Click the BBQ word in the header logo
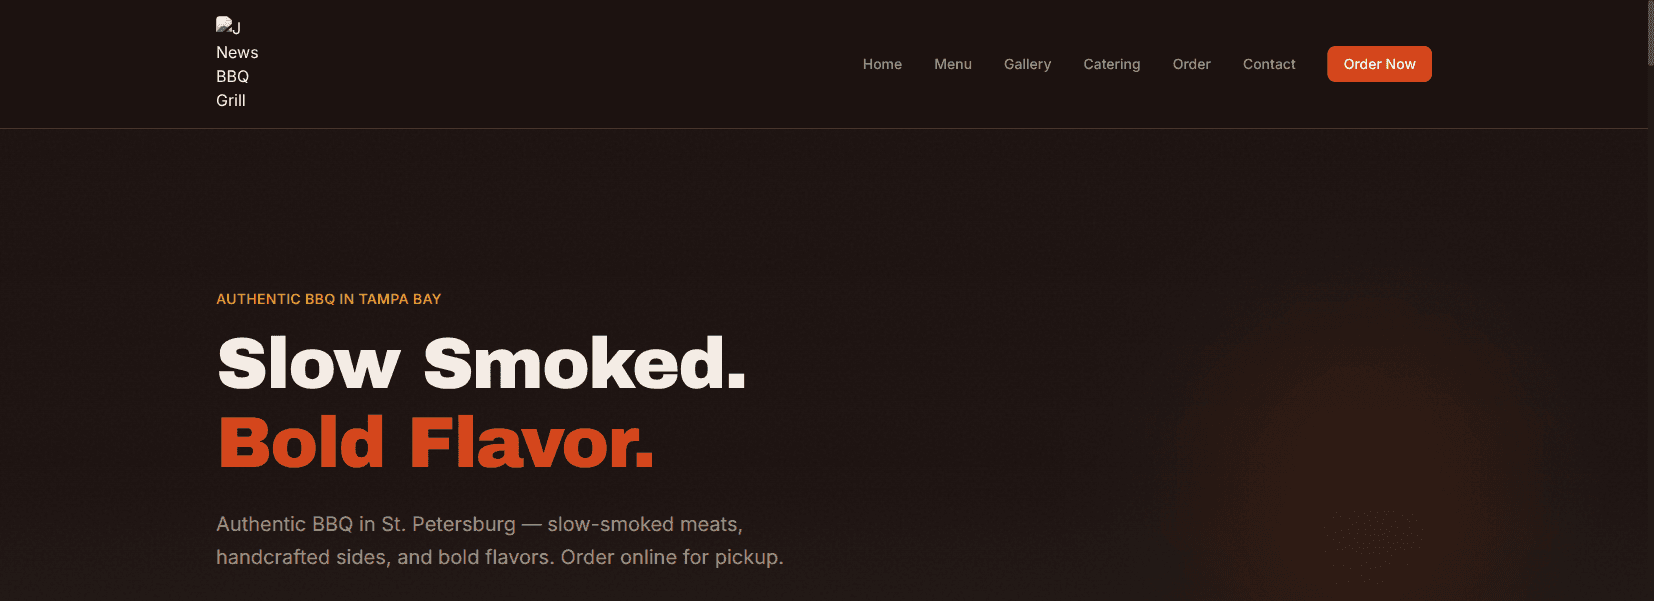1654x601 pixels. pos(232,76)
